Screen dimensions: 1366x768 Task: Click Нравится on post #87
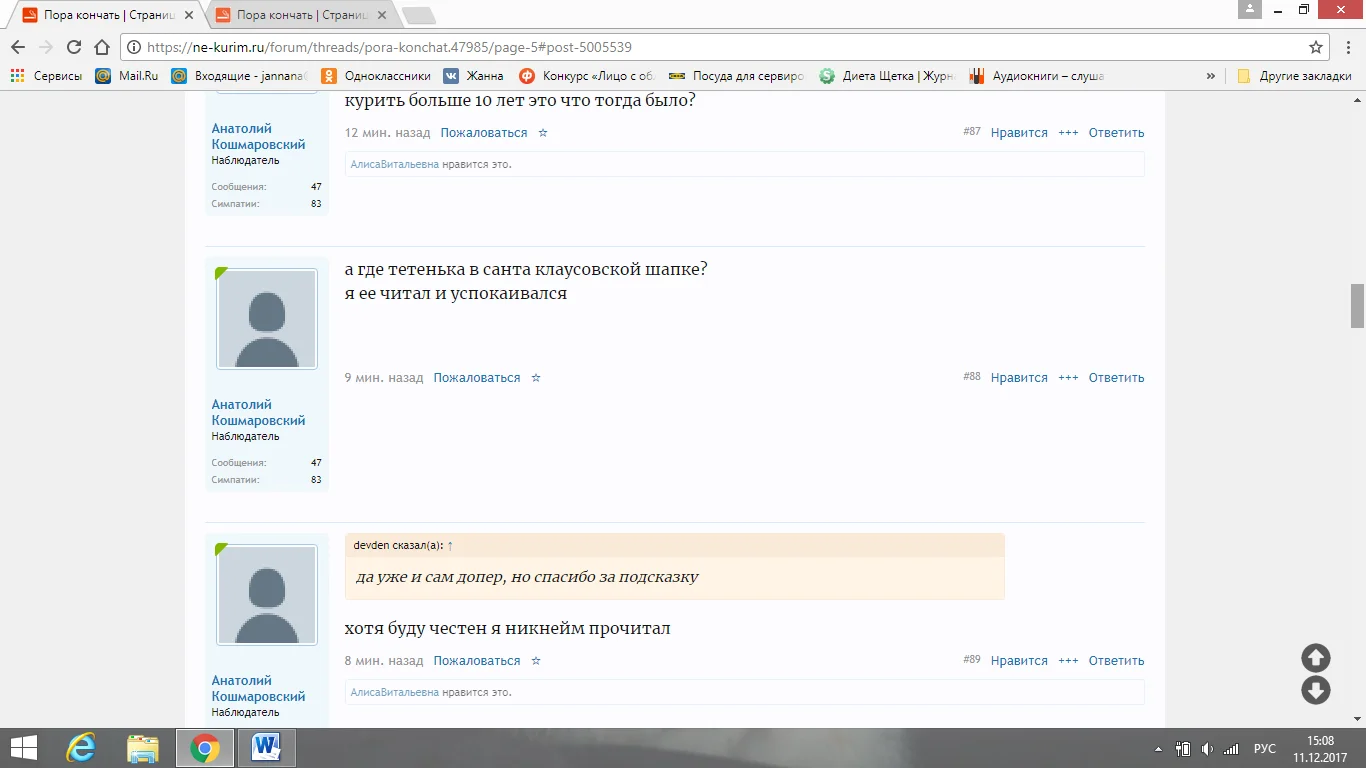coord(1019,133)
